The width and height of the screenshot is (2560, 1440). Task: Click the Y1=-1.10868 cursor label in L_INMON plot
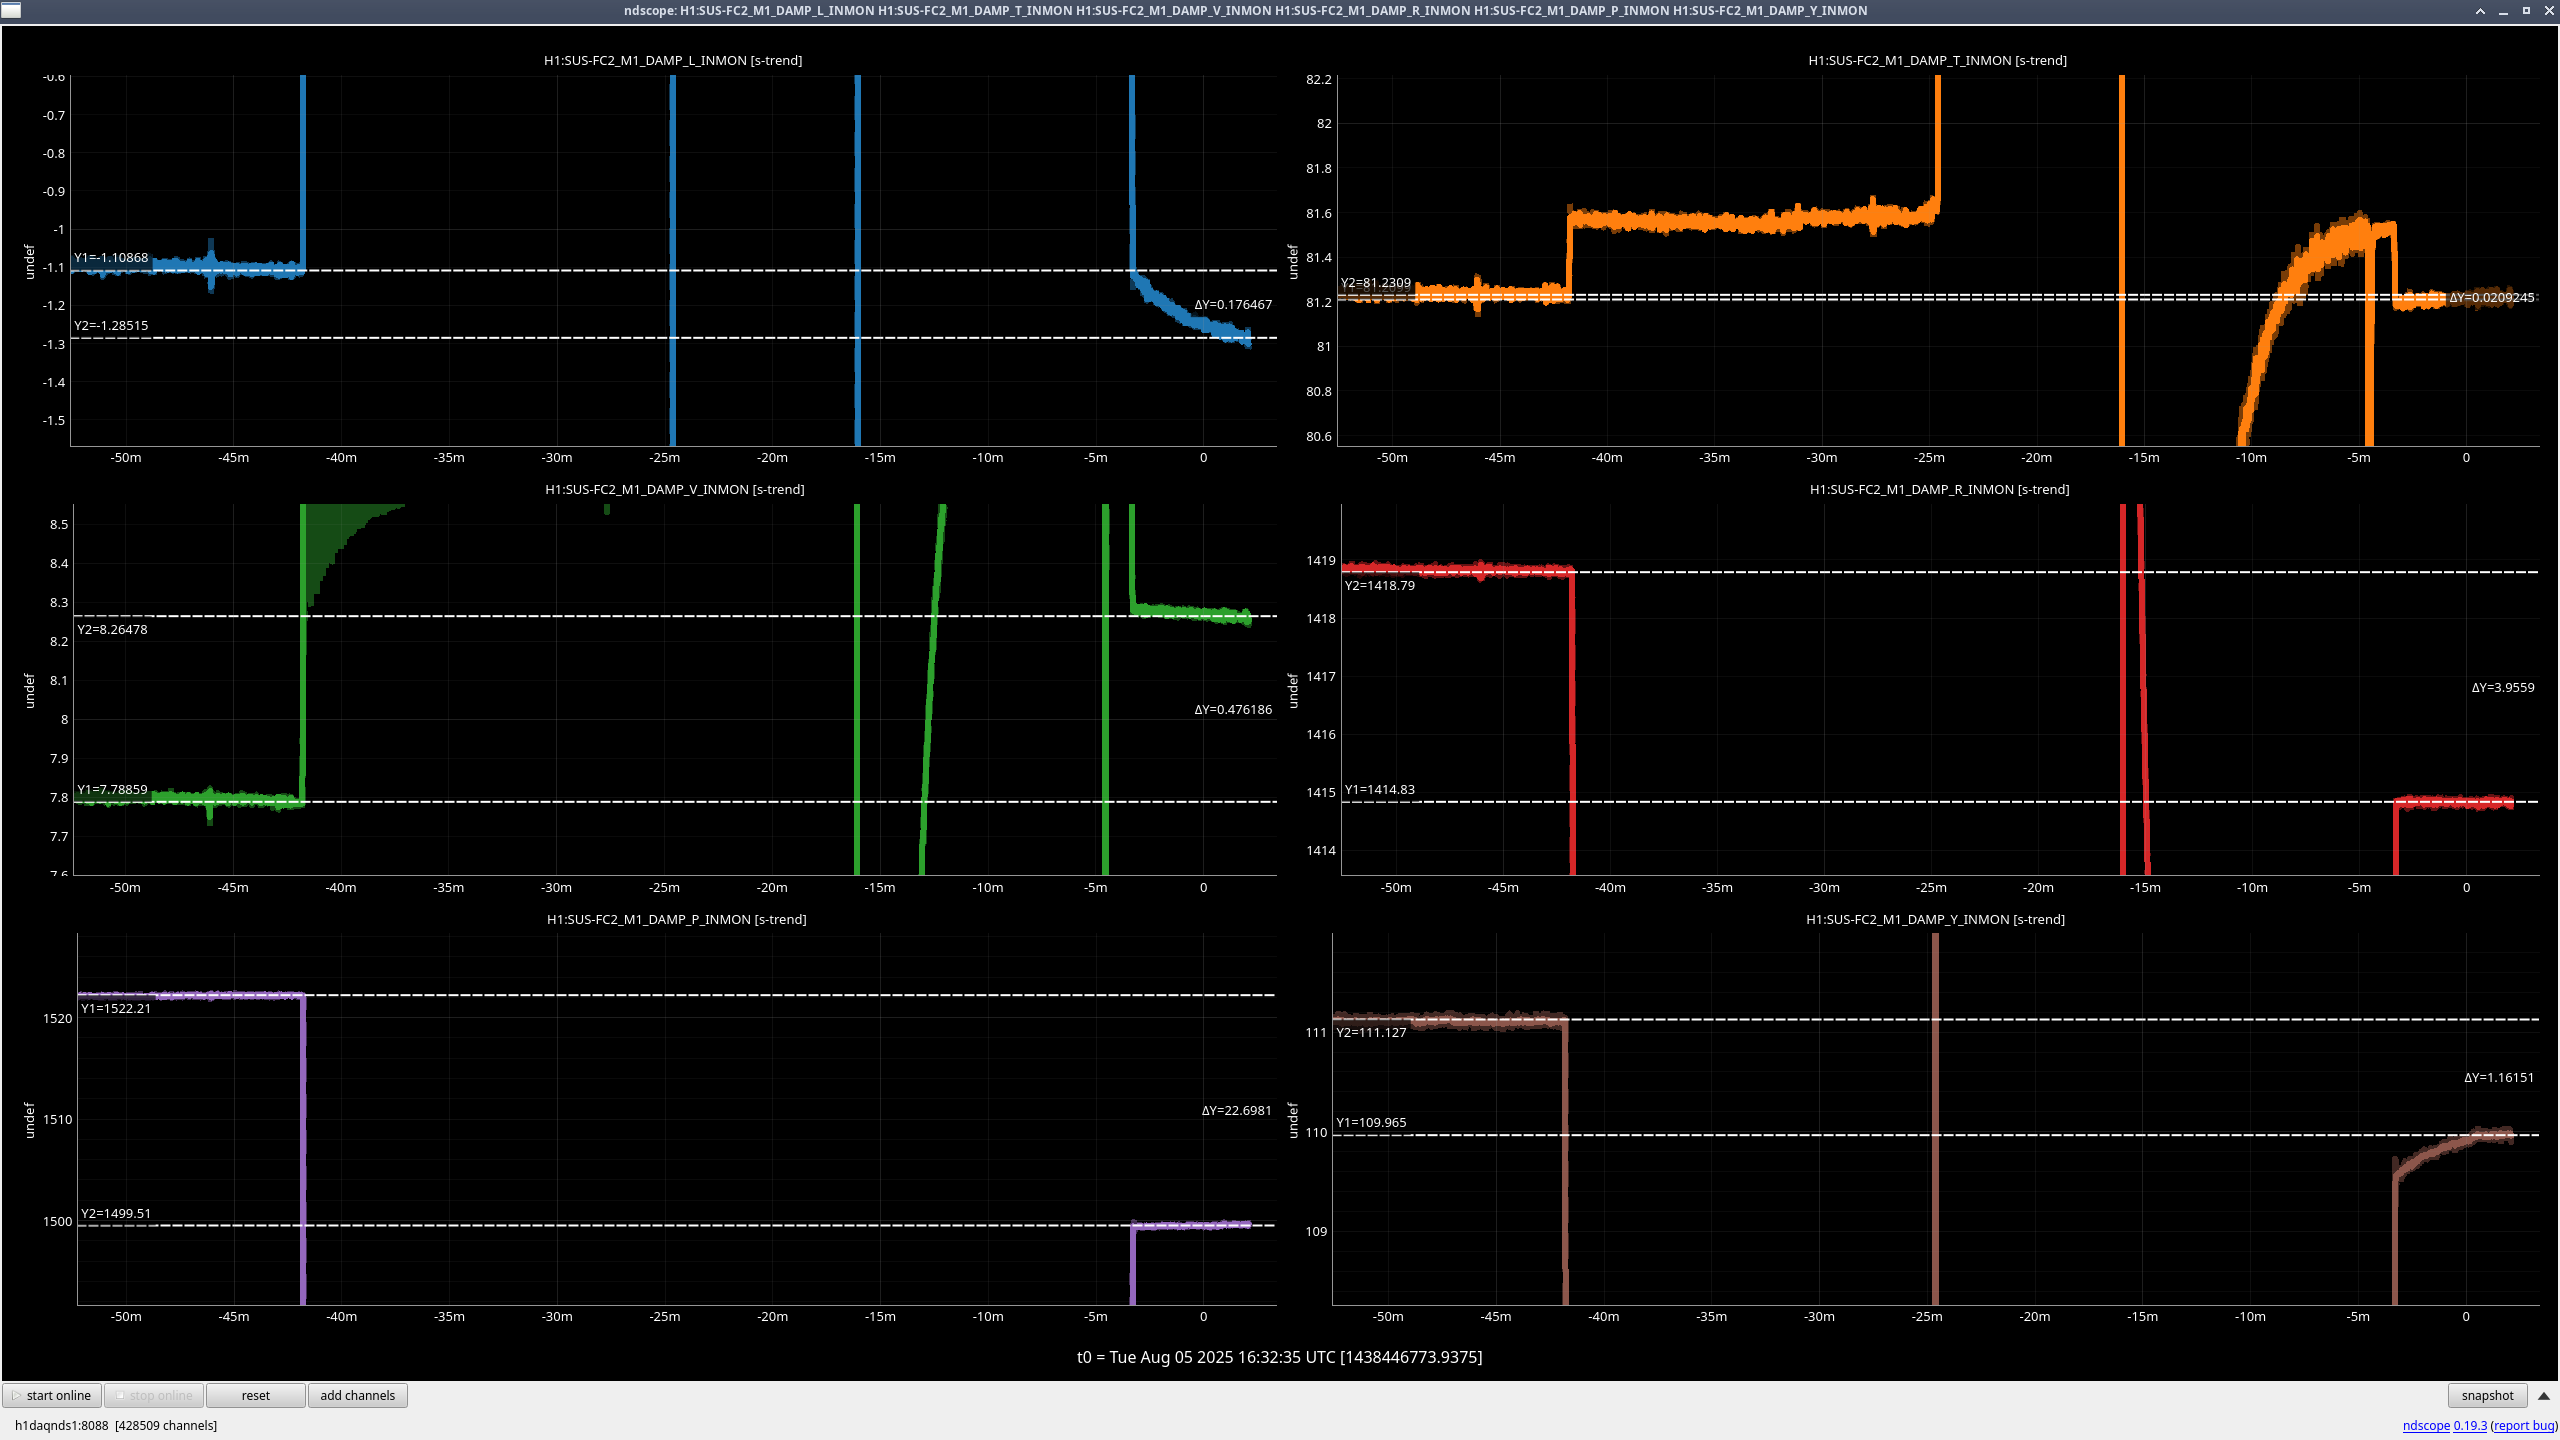[x=111, y=258]
